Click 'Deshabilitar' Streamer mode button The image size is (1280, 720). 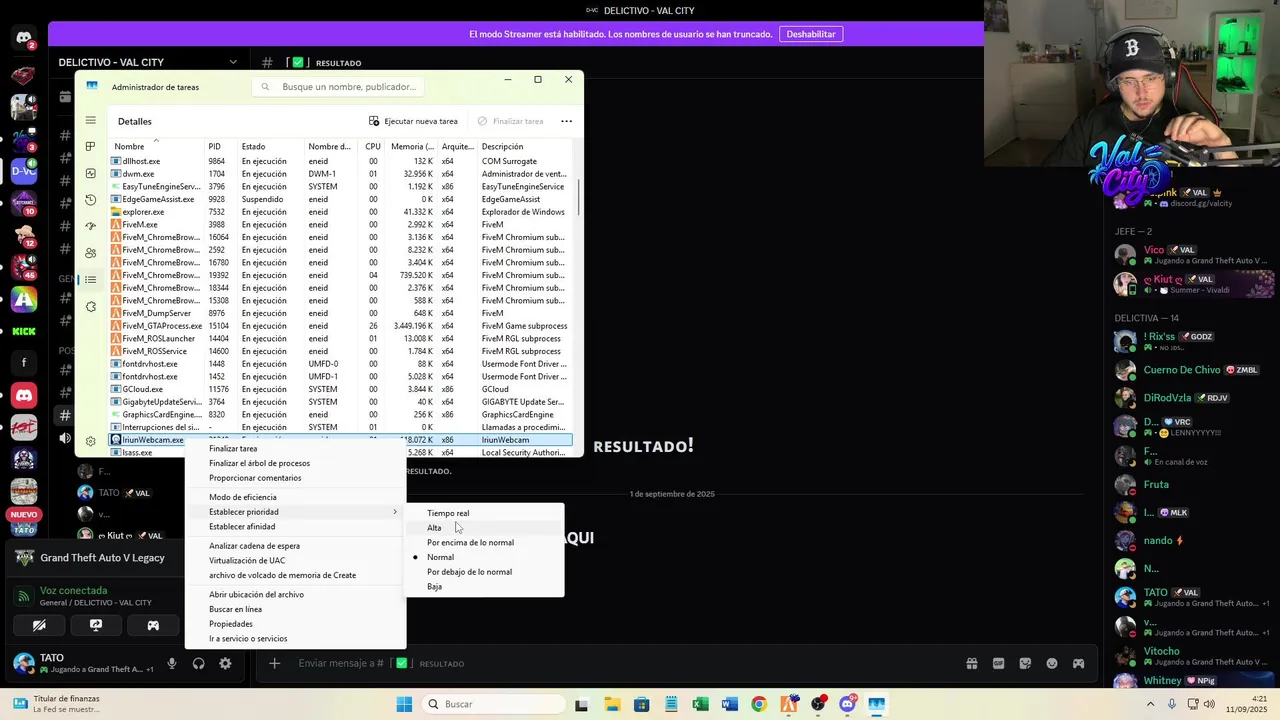811,34
